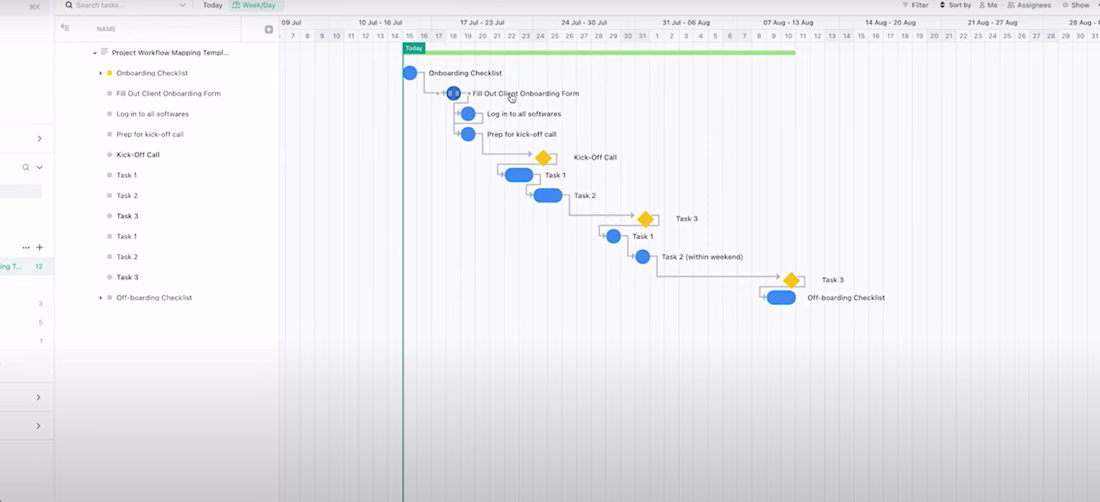The image size is (1100, 502).
Task: Select Off-boarding Checklist row in task list
Action: (x=154, y=297)
